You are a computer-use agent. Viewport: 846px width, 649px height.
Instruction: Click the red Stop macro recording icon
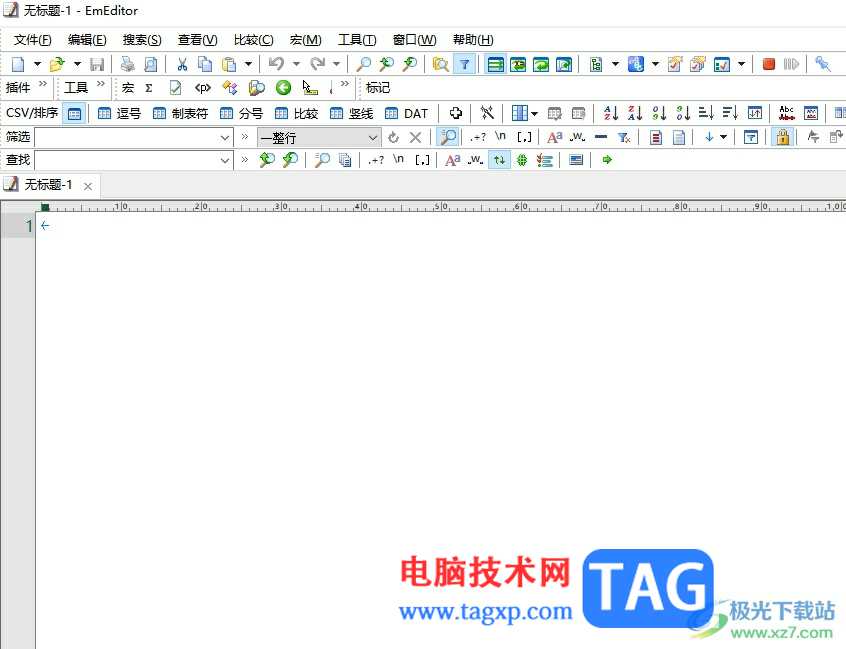tap(769, 64)
